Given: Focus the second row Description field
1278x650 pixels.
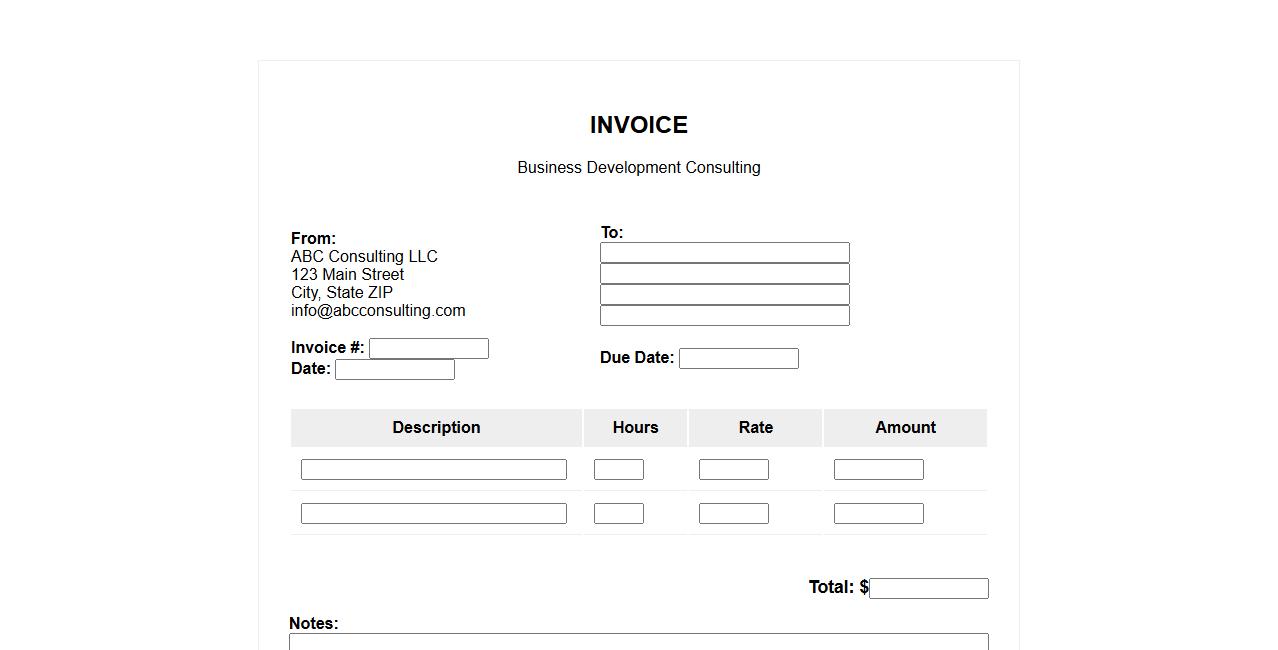Looking at the screenshot, I should 433,514.
